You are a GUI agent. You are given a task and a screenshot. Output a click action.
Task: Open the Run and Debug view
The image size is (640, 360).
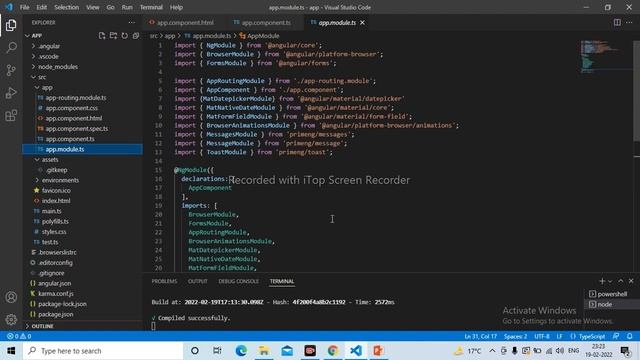pyautogui.click(x=11, y=93)
